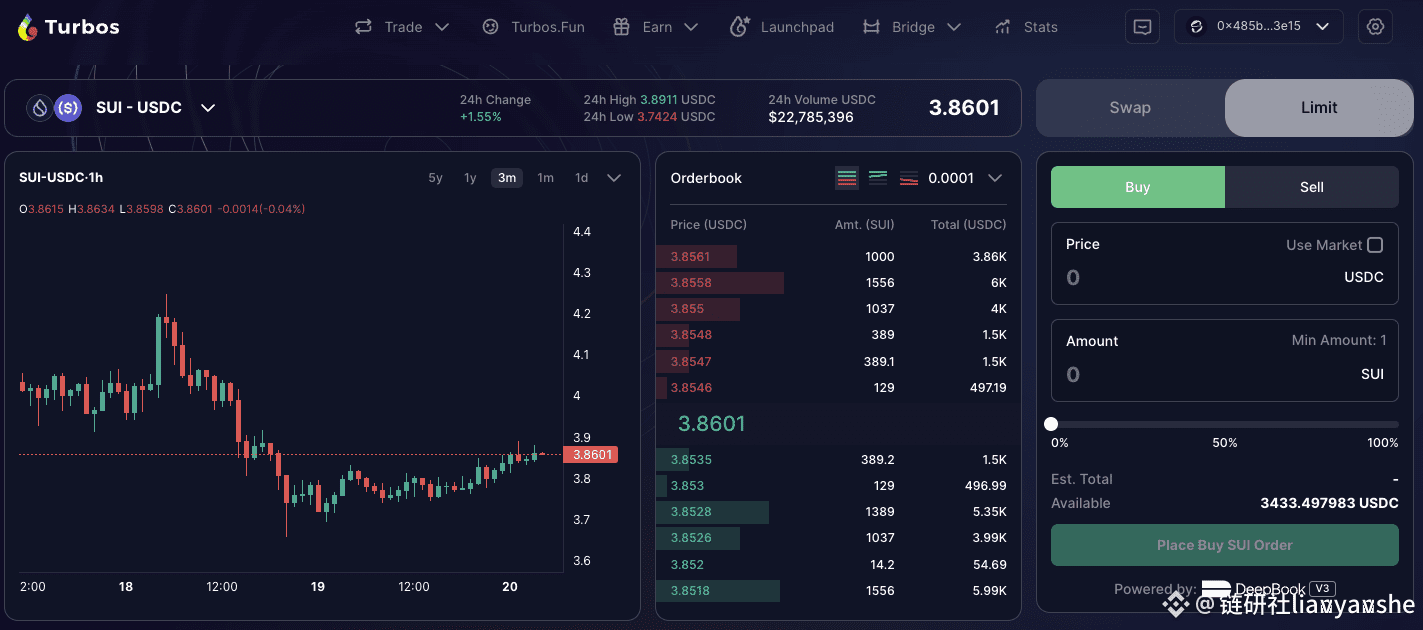This screenshot has height=630, width=1423.
Task: Expand the Earn menu chevron
Action: (692, 27)
